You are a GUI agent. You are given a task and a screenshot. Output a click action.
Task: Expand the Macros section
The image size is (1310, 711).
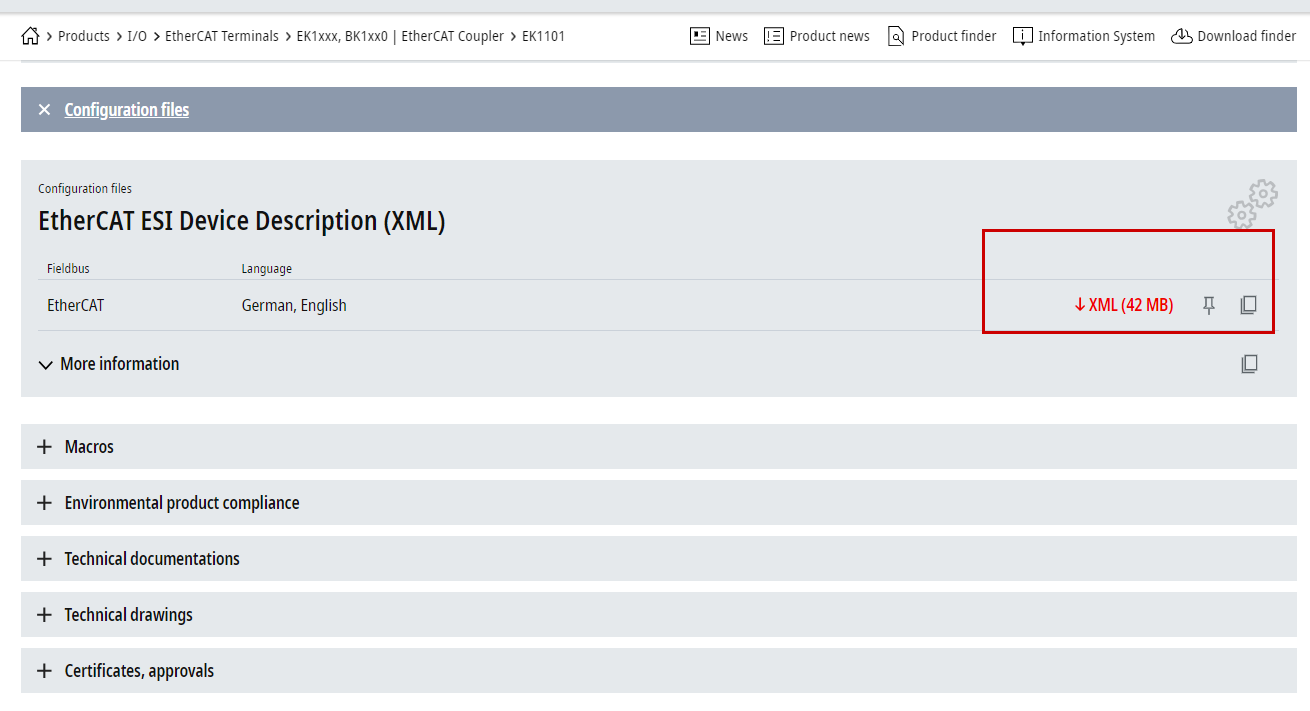click(657, 447)
